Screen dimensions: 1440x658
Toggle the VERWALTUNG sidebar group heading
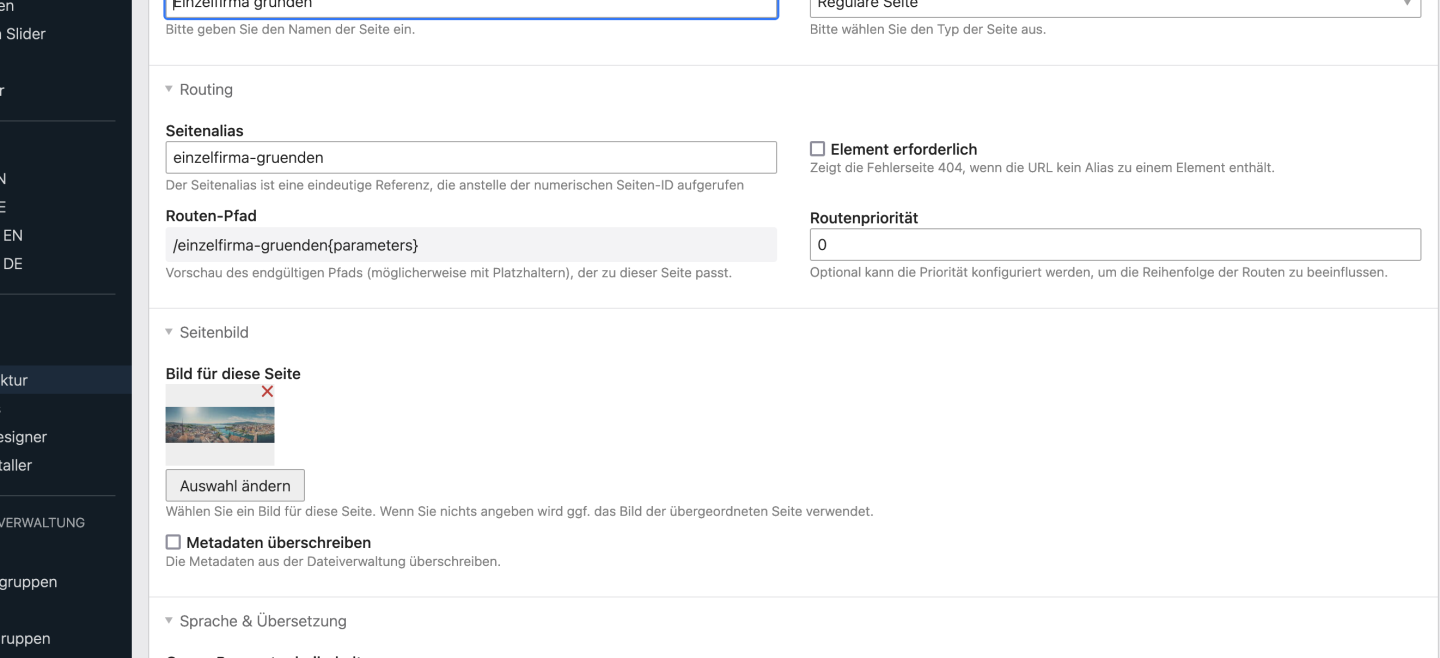tap(42, 522)
